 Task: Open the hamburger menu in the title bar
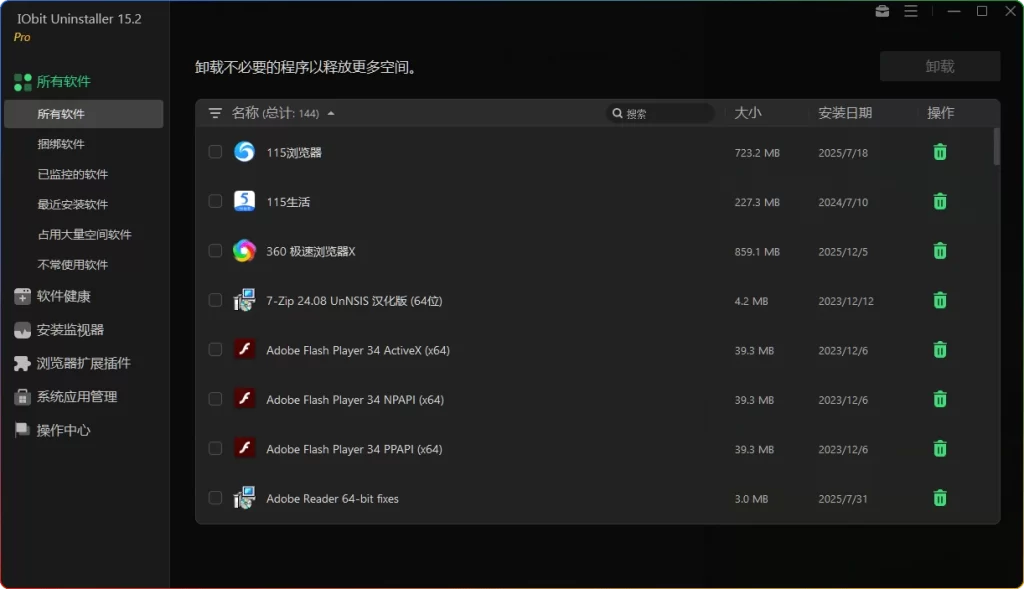[911, 11]
